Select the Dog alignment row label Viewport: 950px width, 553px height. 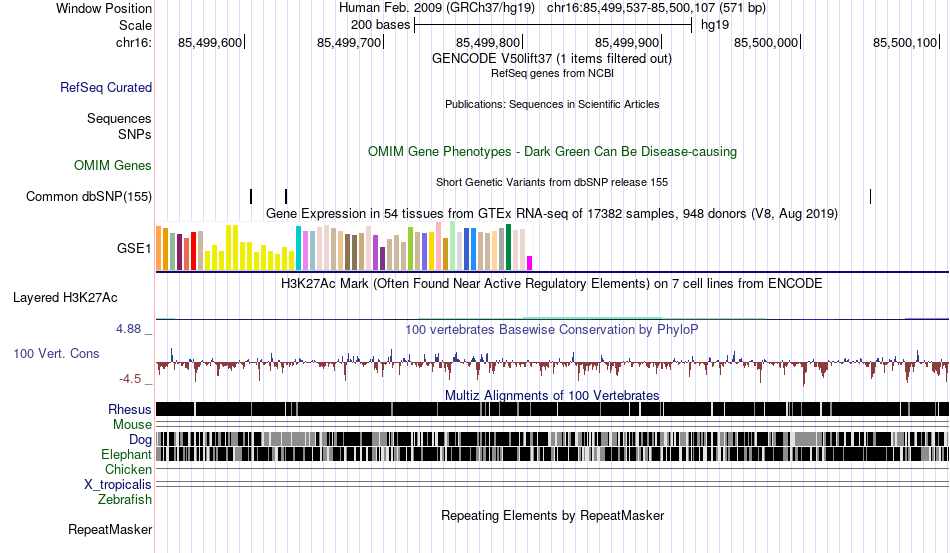click(140, 440)
